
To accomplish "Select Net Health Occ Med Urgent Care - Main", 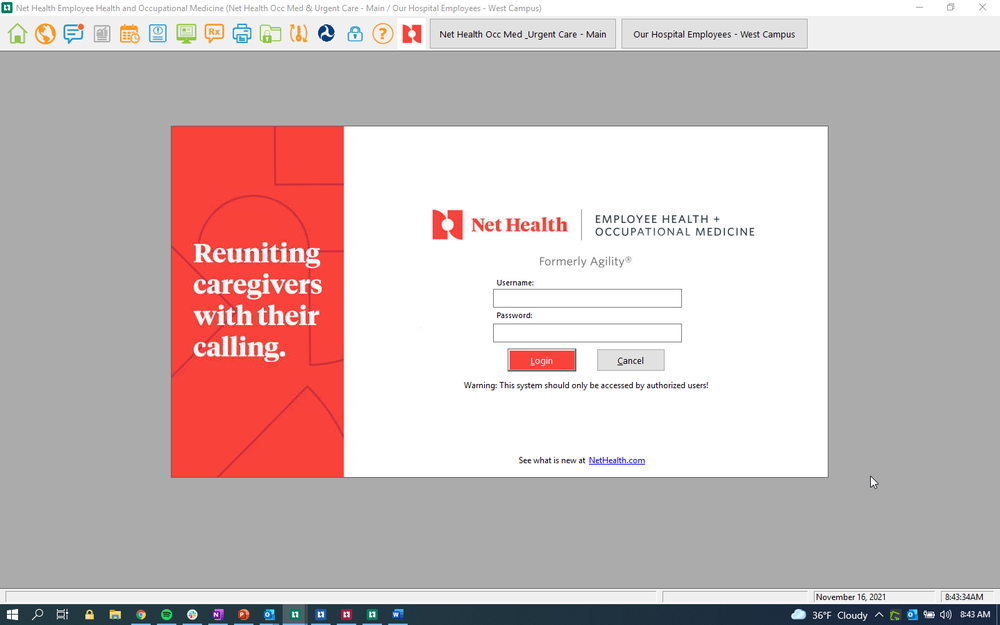I will (x=523, y=34).
